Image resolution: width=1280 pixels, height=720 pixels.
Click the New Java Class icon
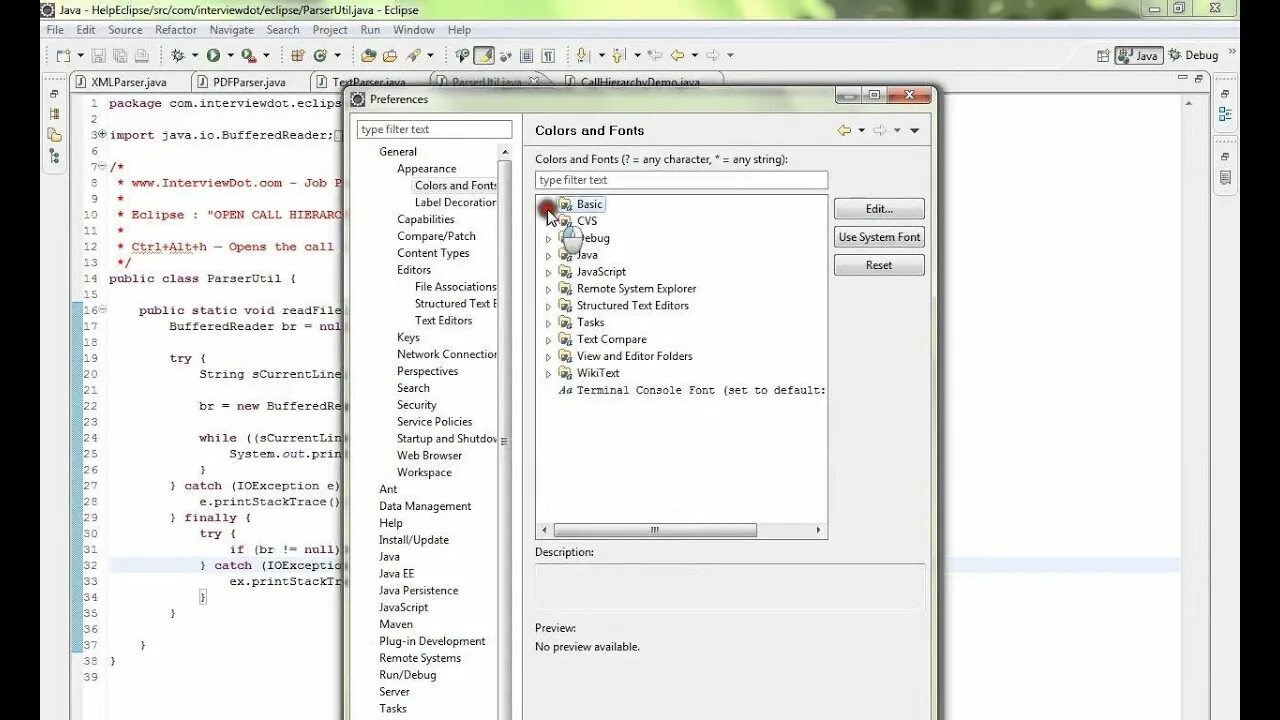[x=320, y=56]
